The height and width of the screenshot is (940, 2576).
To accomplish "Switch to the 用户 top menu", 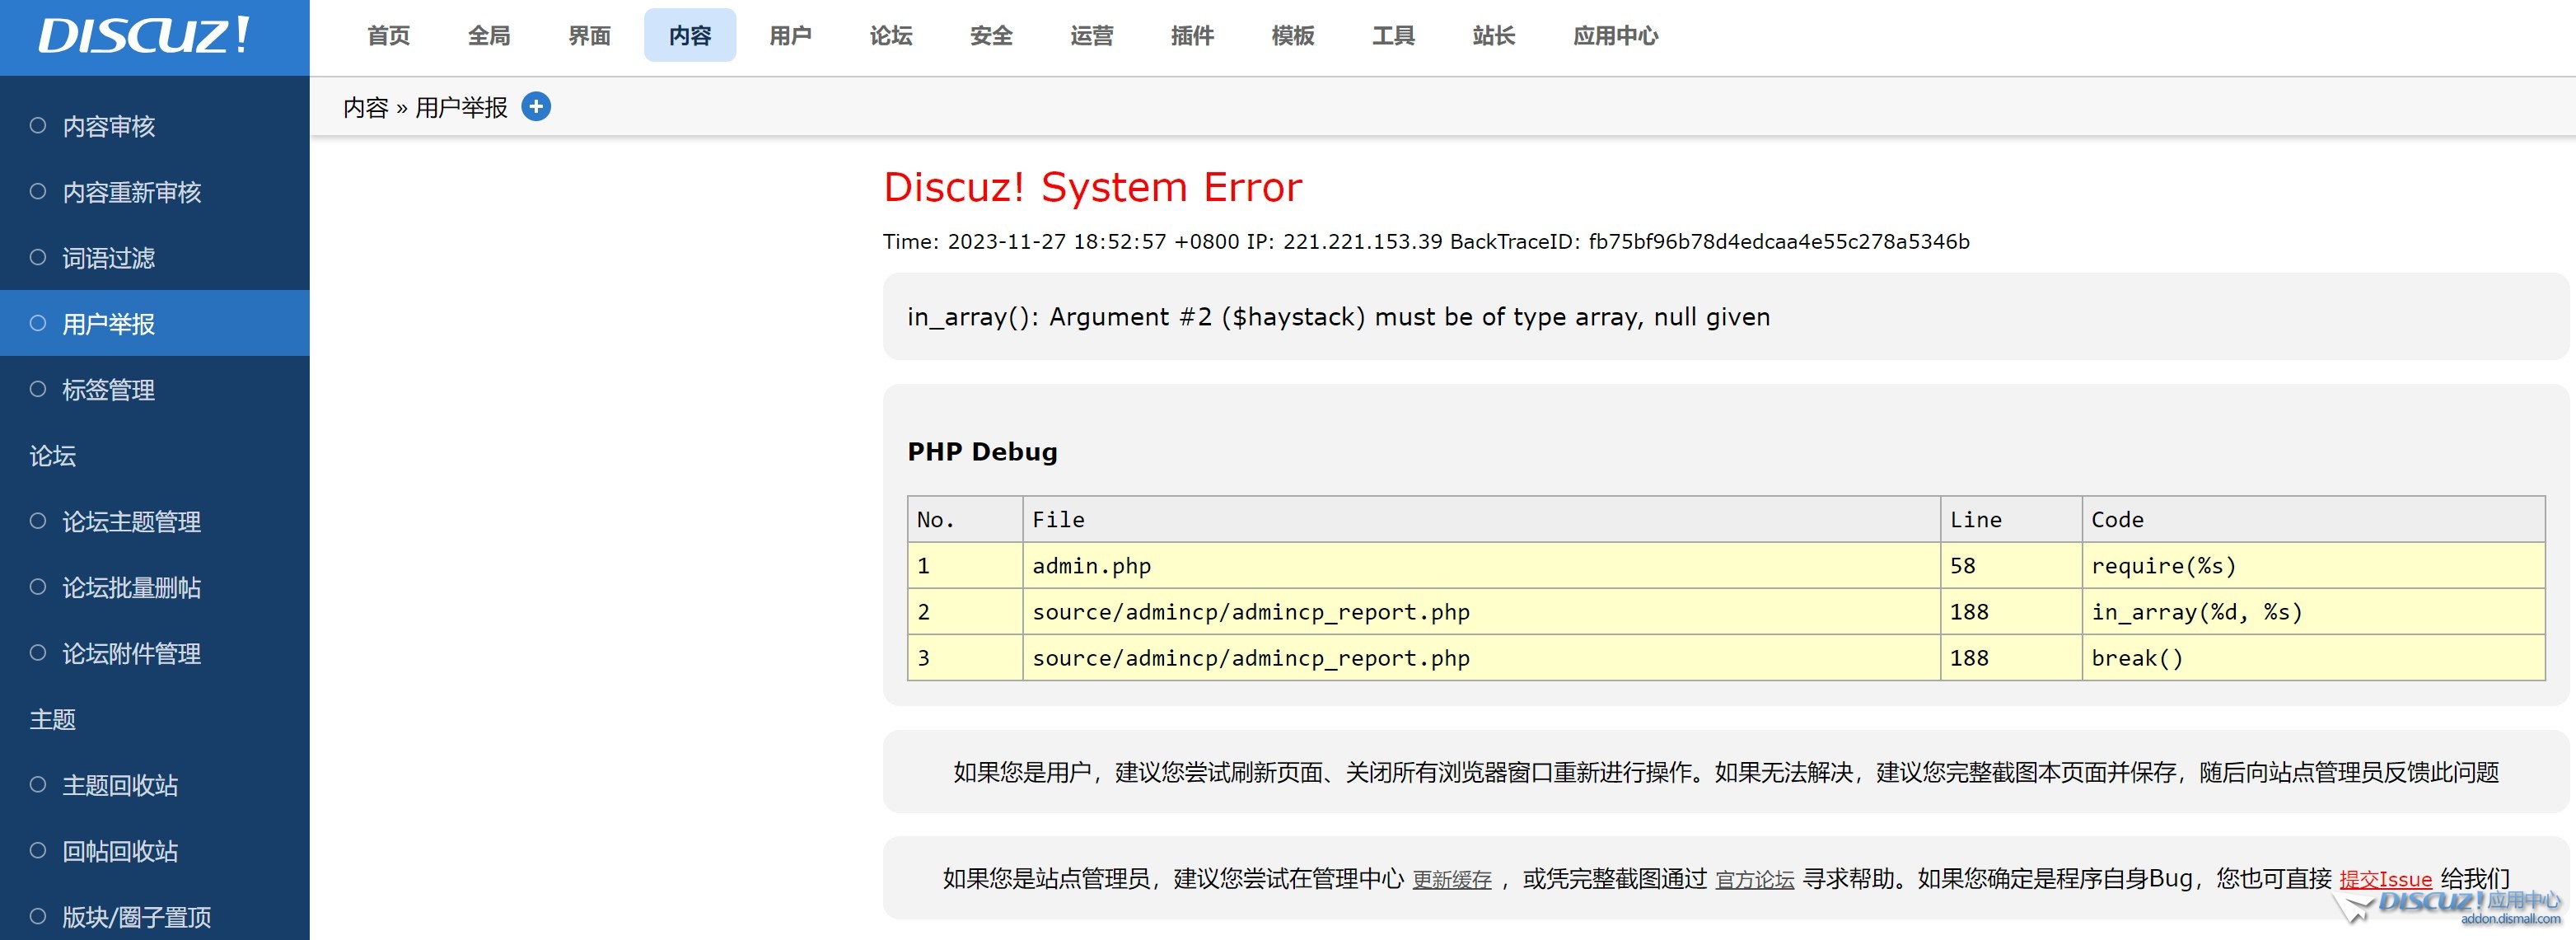I will click(x=790, y=36).
